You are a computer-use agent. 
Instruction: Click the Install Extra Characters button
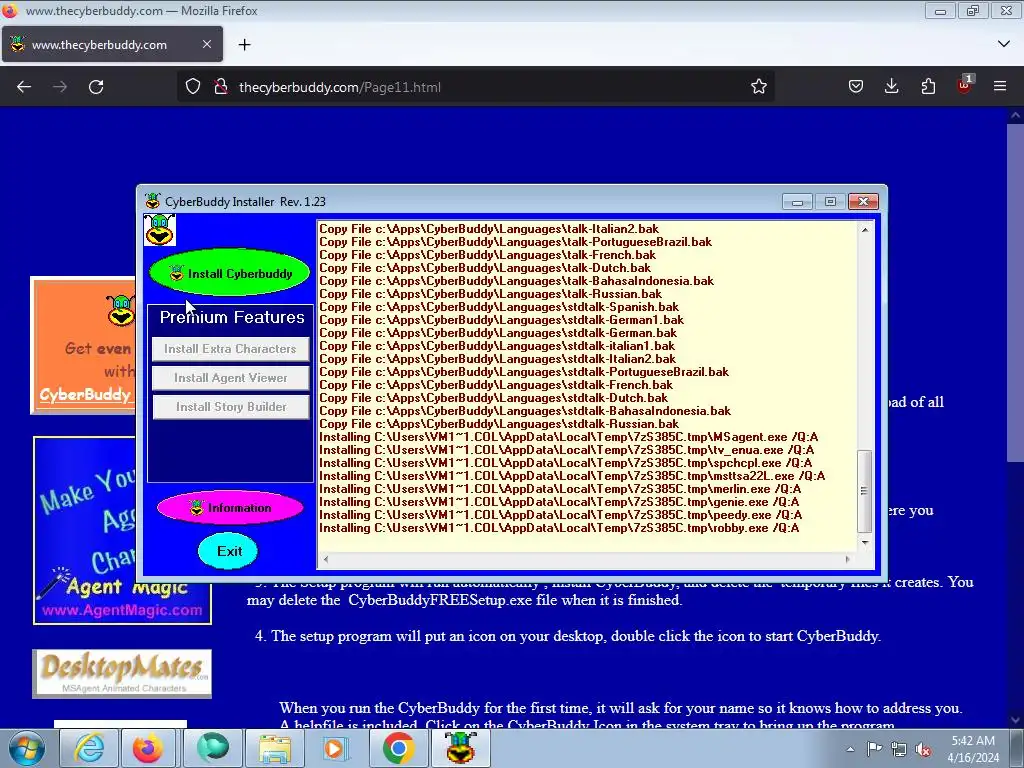231,349
